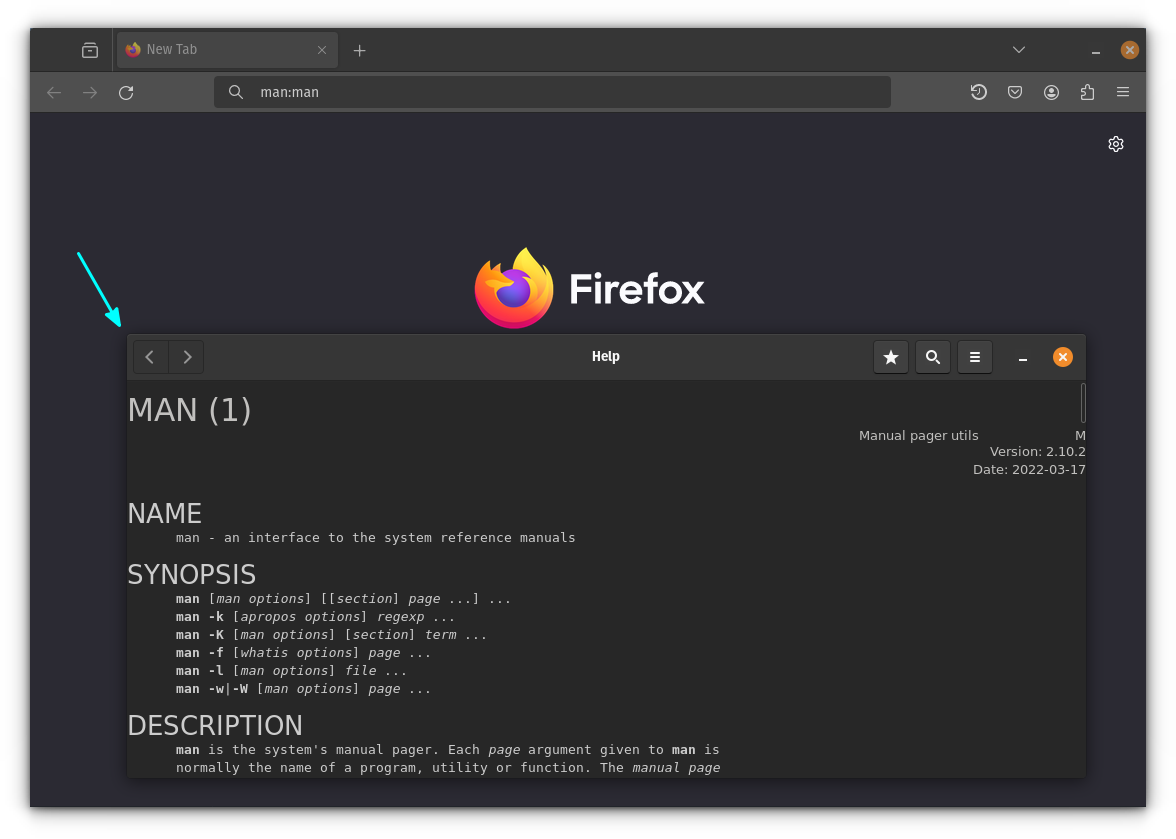Open Firefox View in the tab bar
The image size is (1176, 839).
(x=89, y=49)
